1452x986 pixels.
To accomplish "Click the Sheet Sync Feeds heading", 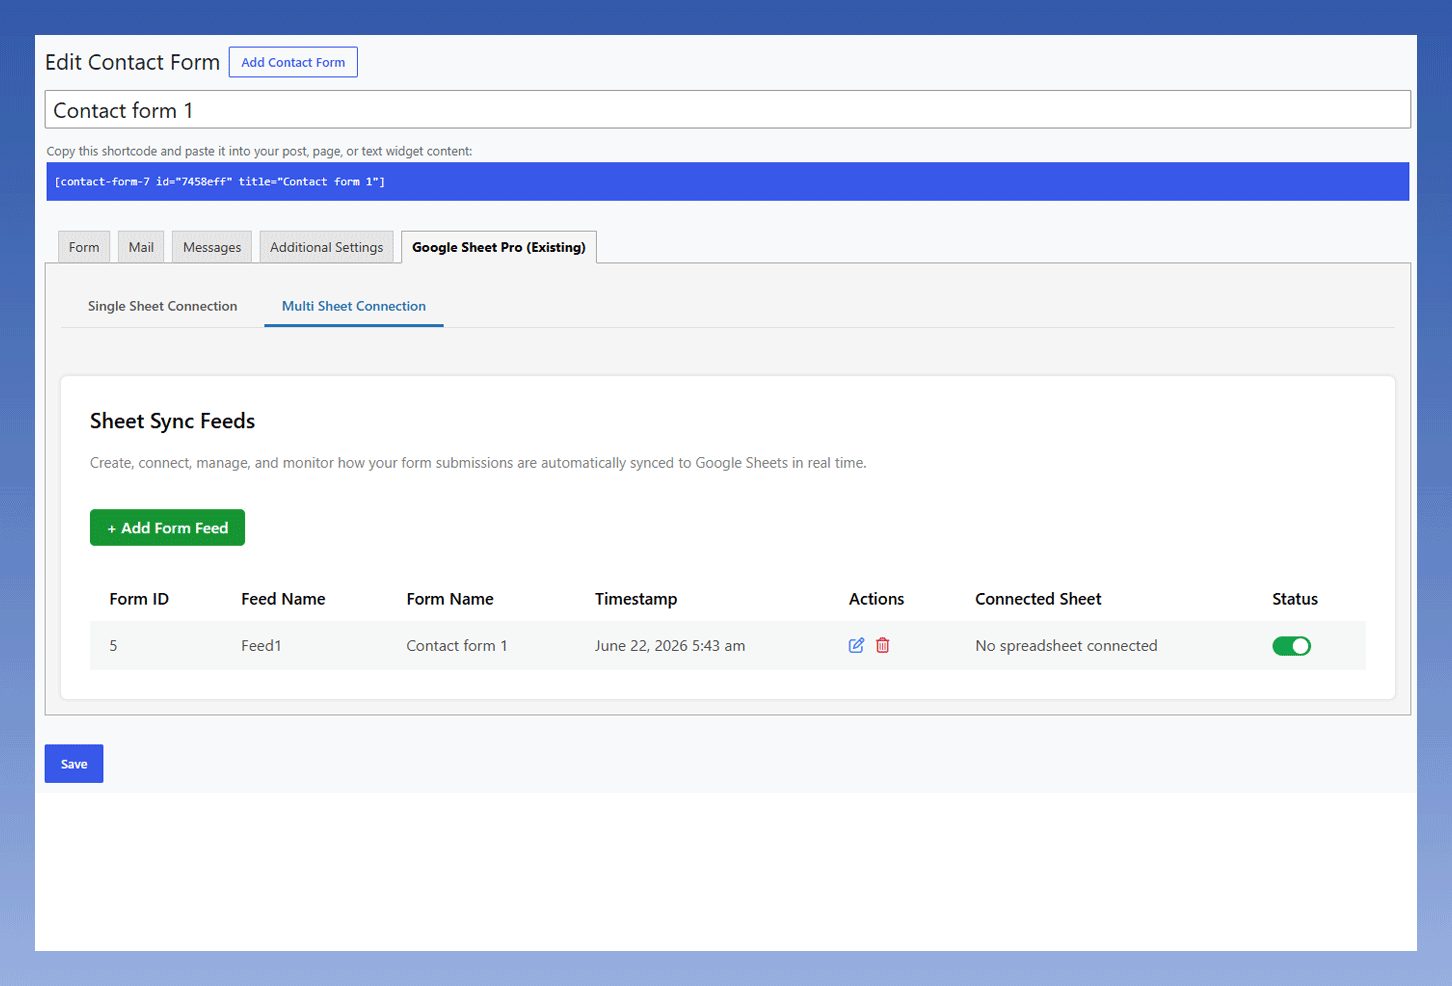I will click(x=172, y=421).
